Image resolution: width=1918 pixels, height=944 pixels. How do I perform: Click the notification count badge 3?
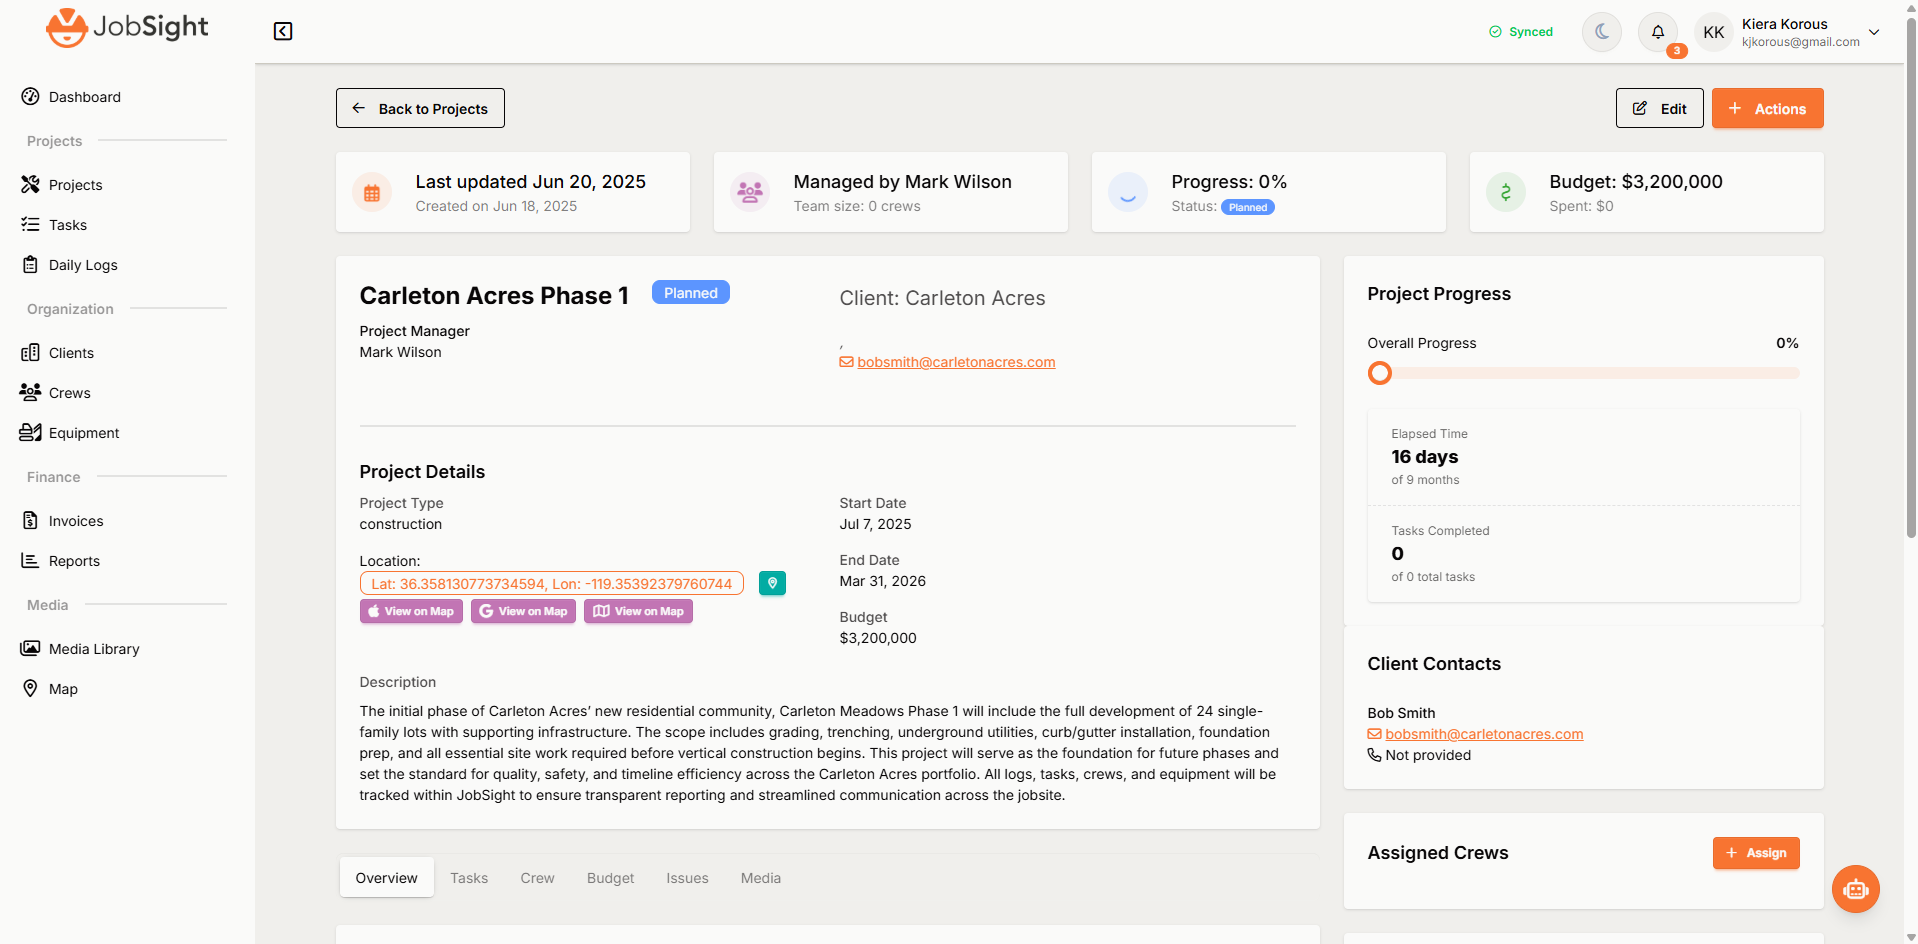point(1677,51)
